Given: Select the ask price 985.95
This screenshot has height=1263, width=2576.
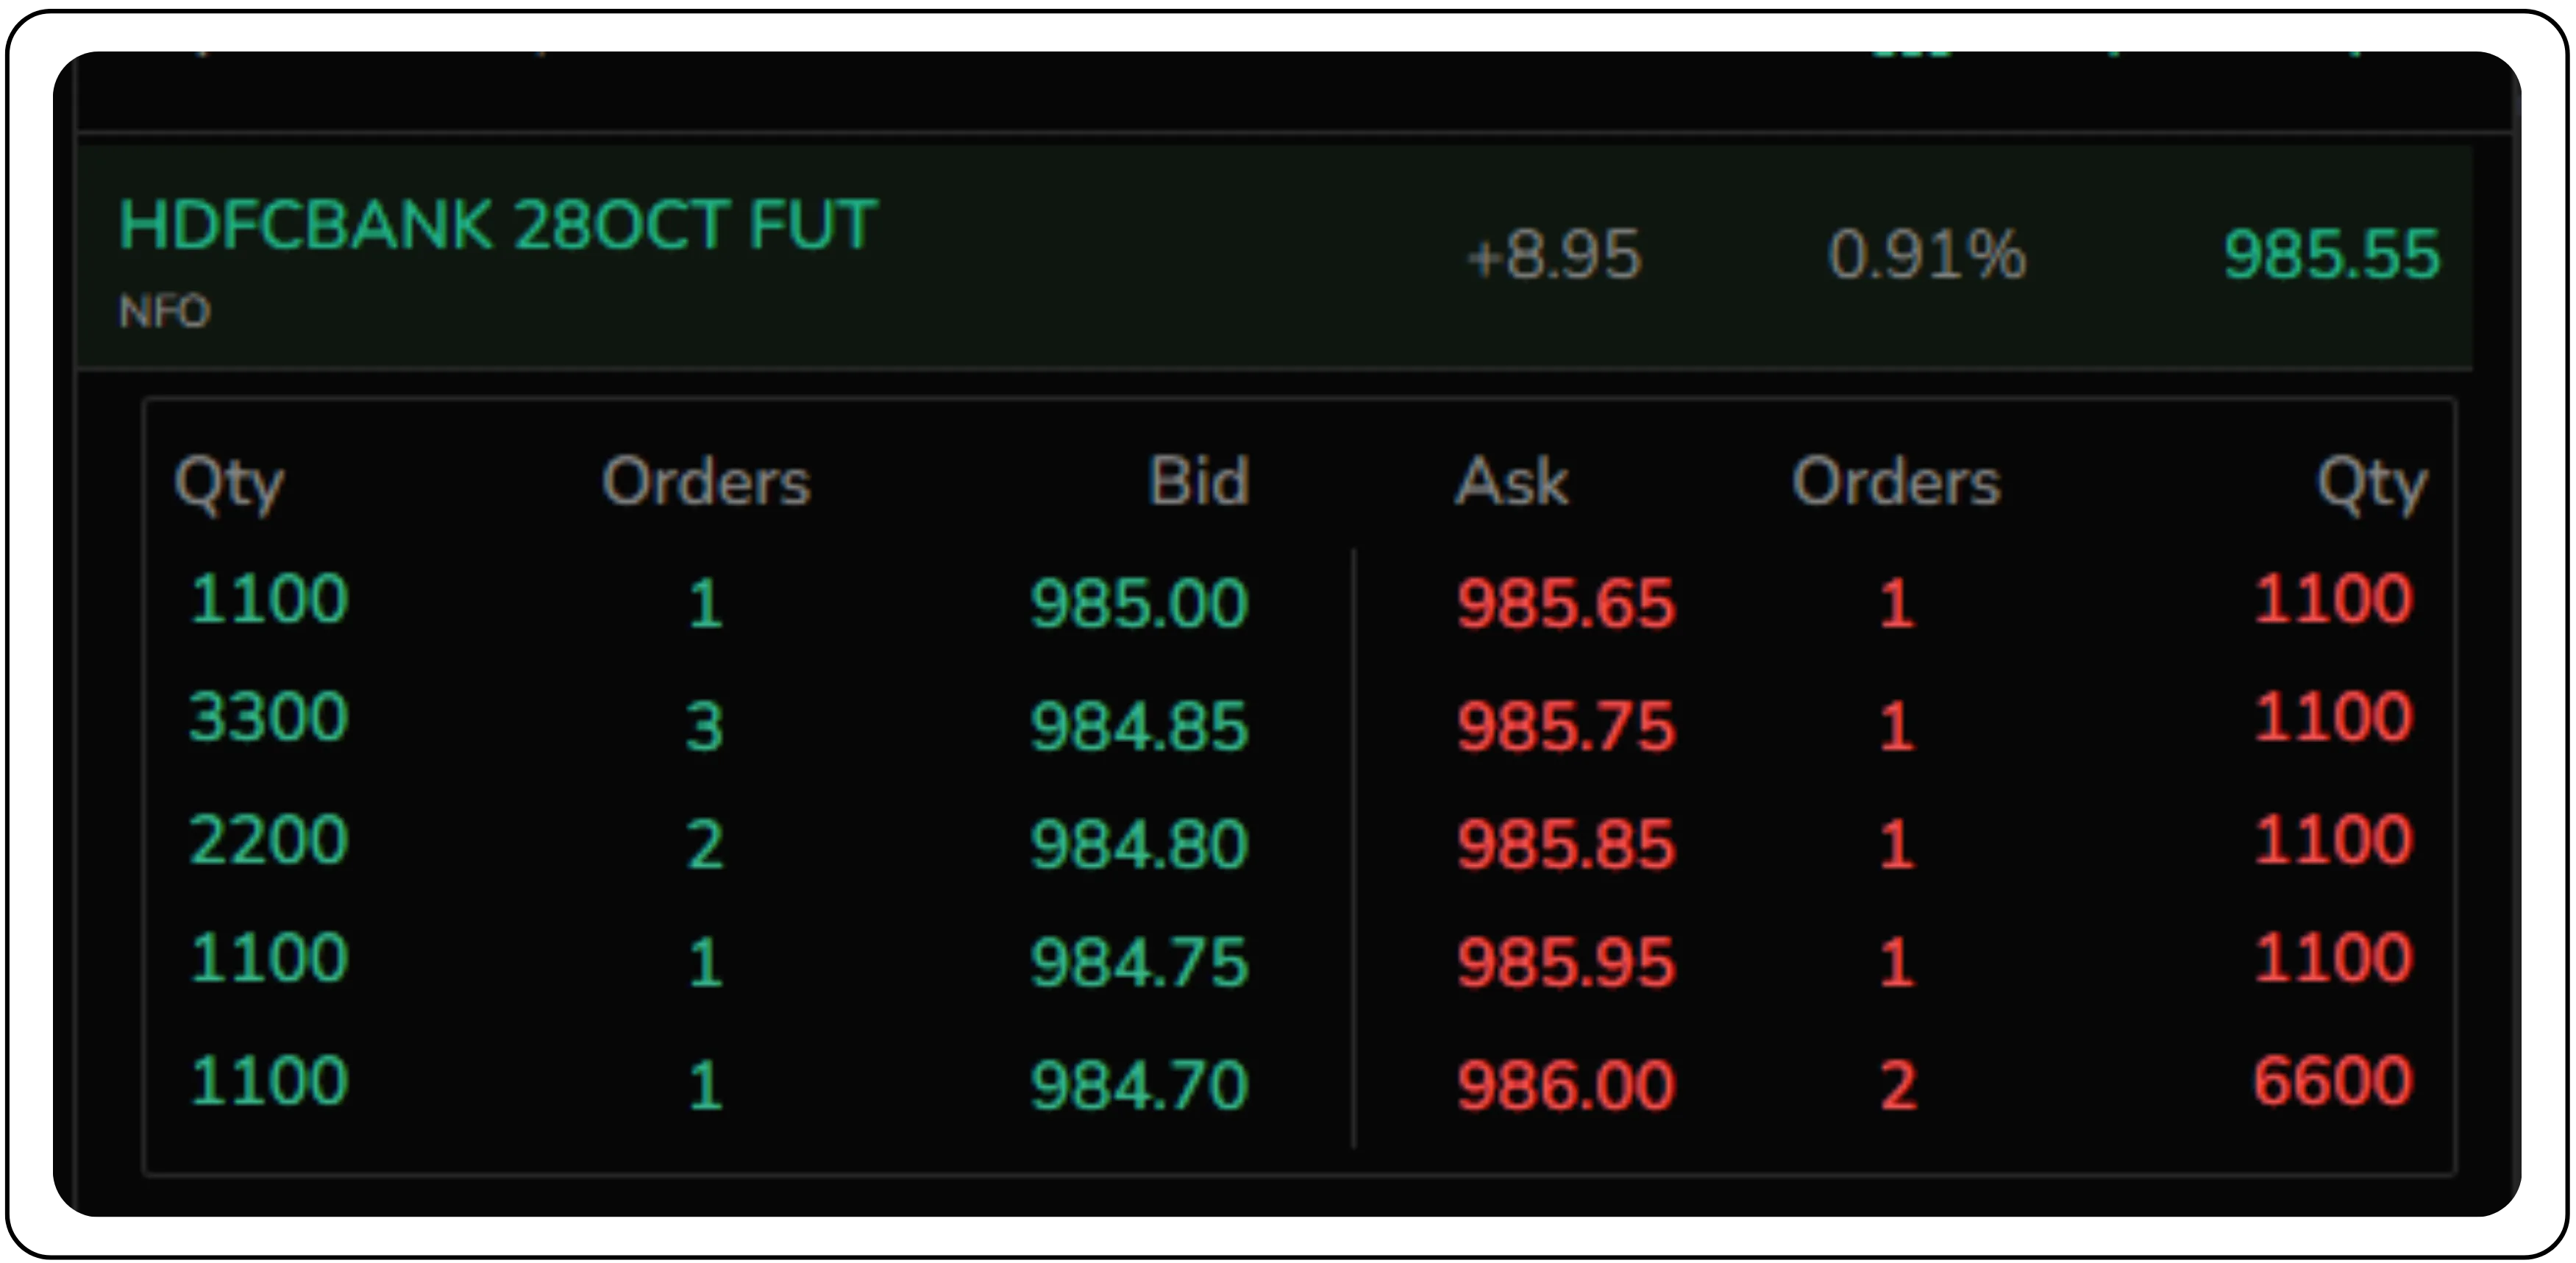Looking at the screenshot, I should 1565,962.
